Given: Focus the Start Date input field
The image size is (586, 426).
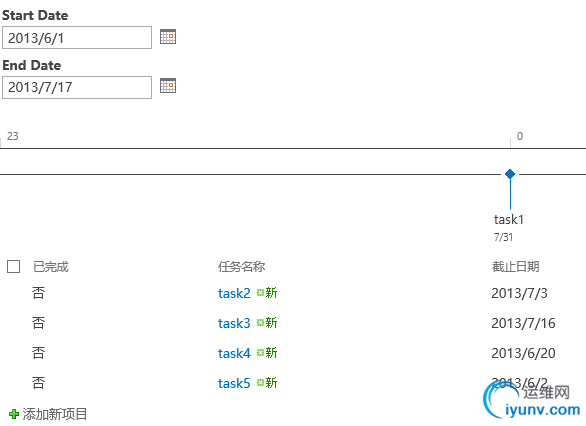Looking at the screenshot, I should click(77, 37).
